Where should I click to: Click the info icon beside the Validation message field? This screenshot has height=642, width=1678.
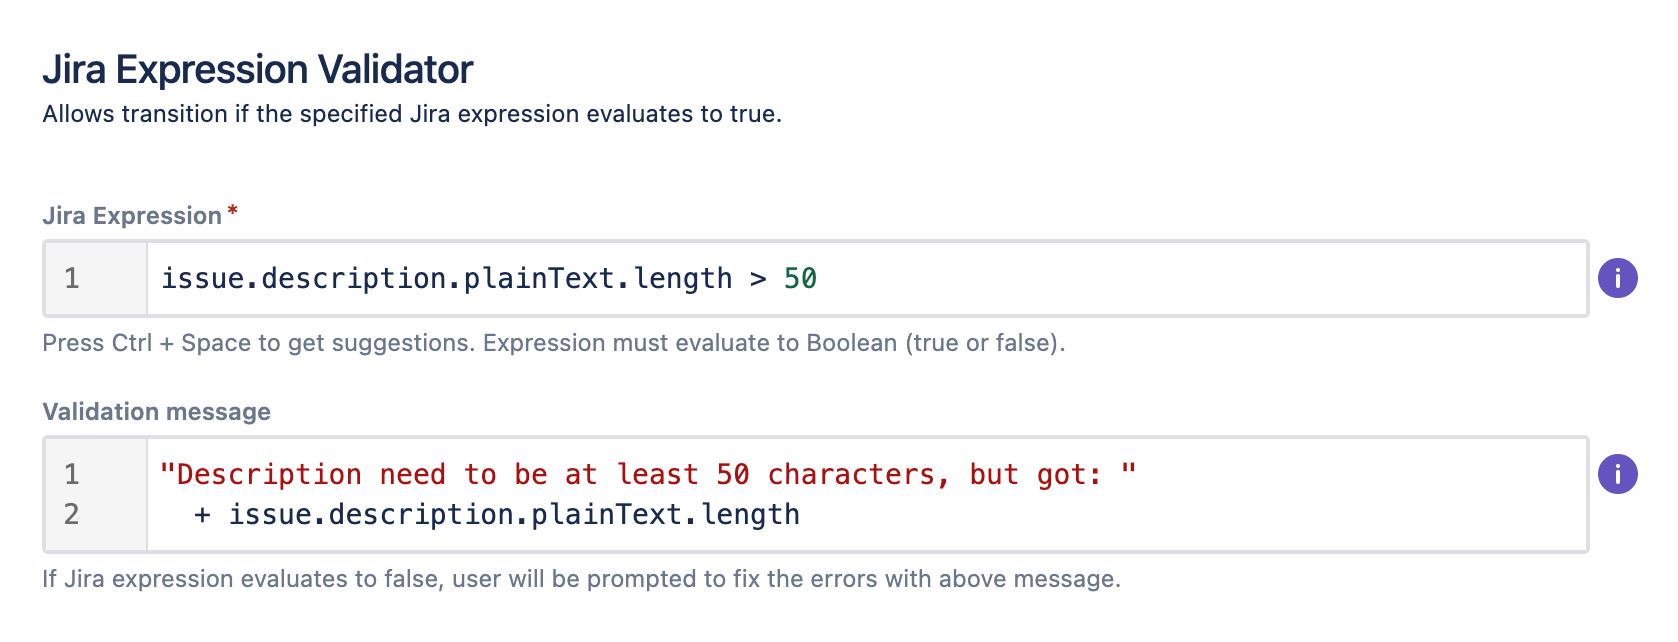click(x=1620, y=476)
